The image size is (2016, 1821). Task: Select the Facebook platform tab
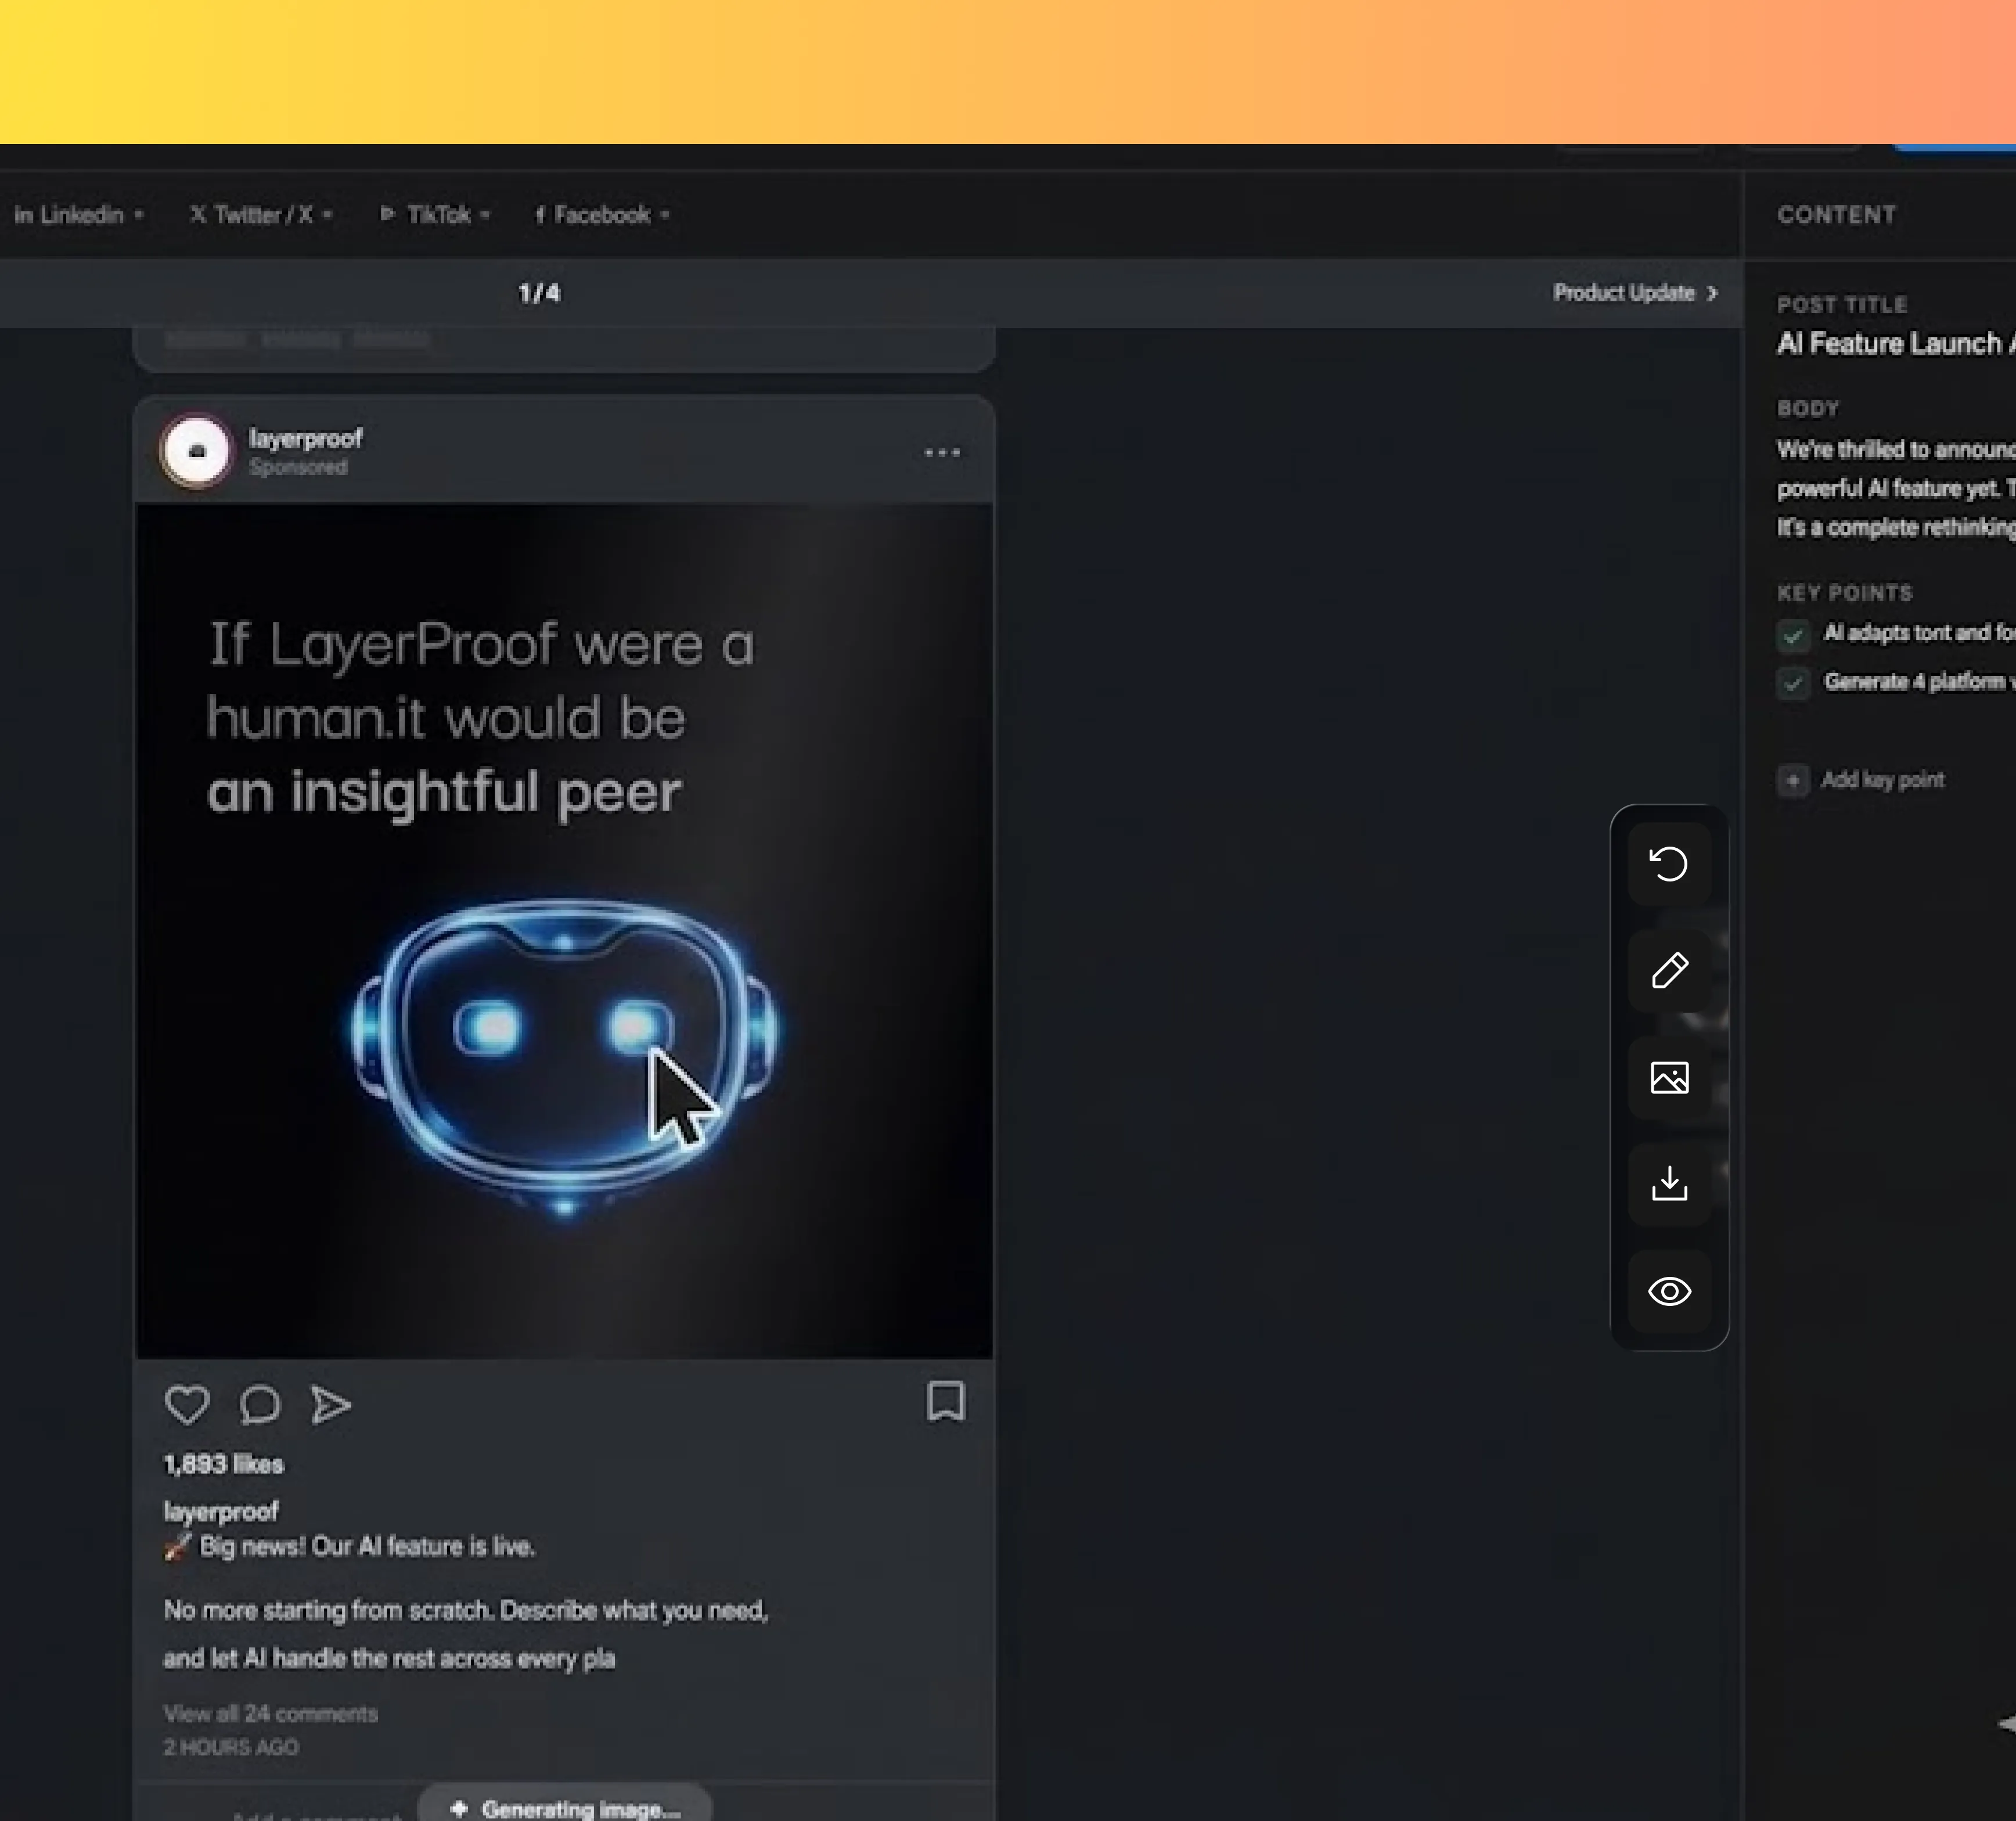602,215
